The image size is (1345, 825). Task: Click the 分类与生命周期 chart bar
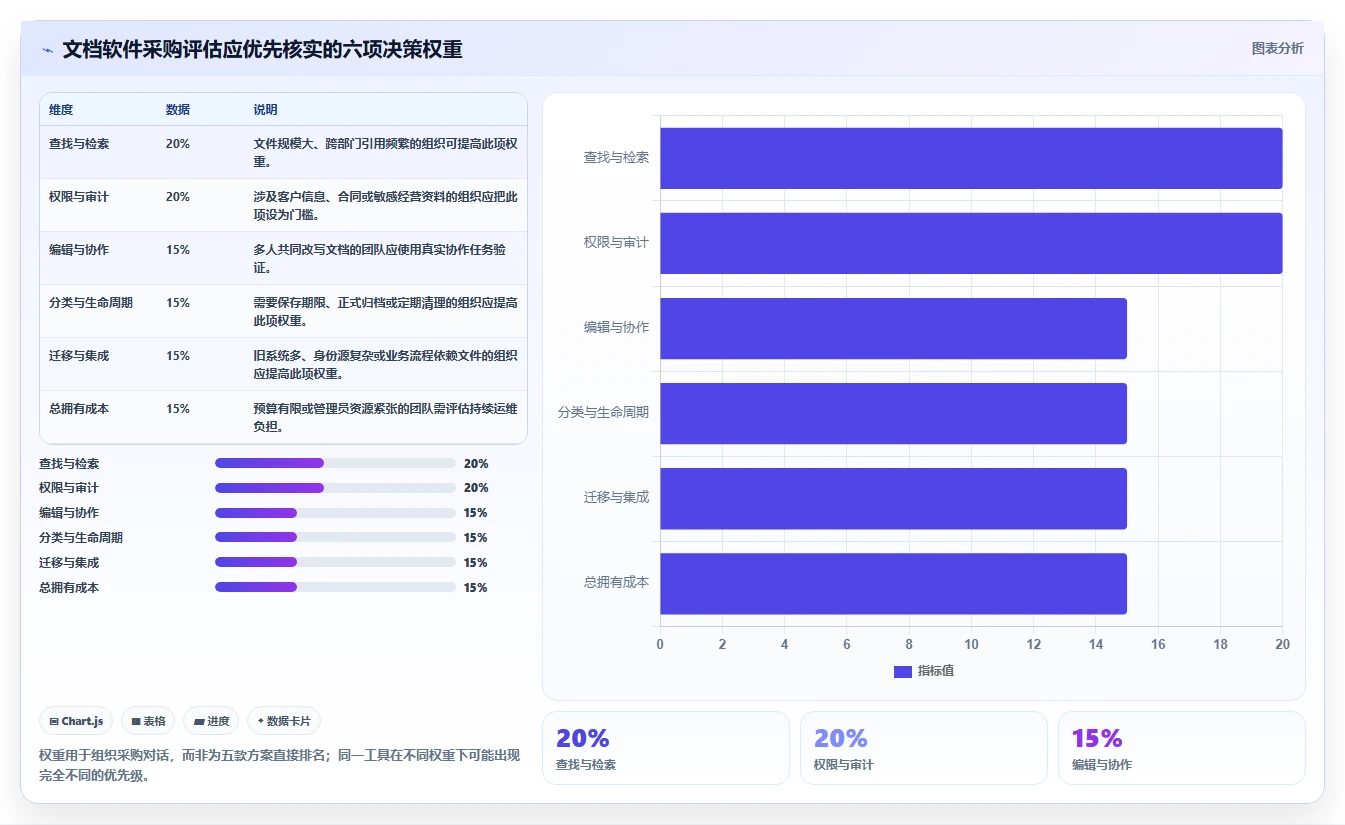tap(893, 413)
